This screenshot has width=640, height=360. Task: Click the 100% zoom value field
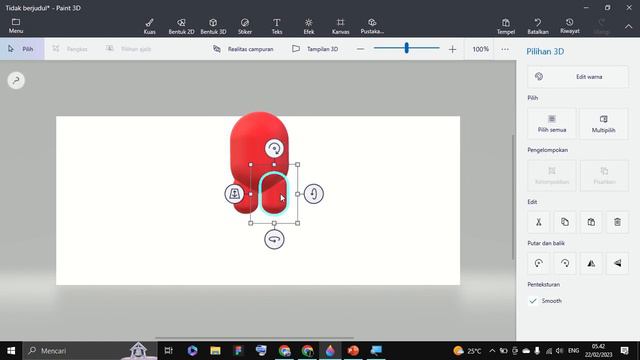click(x=480, y=49)
